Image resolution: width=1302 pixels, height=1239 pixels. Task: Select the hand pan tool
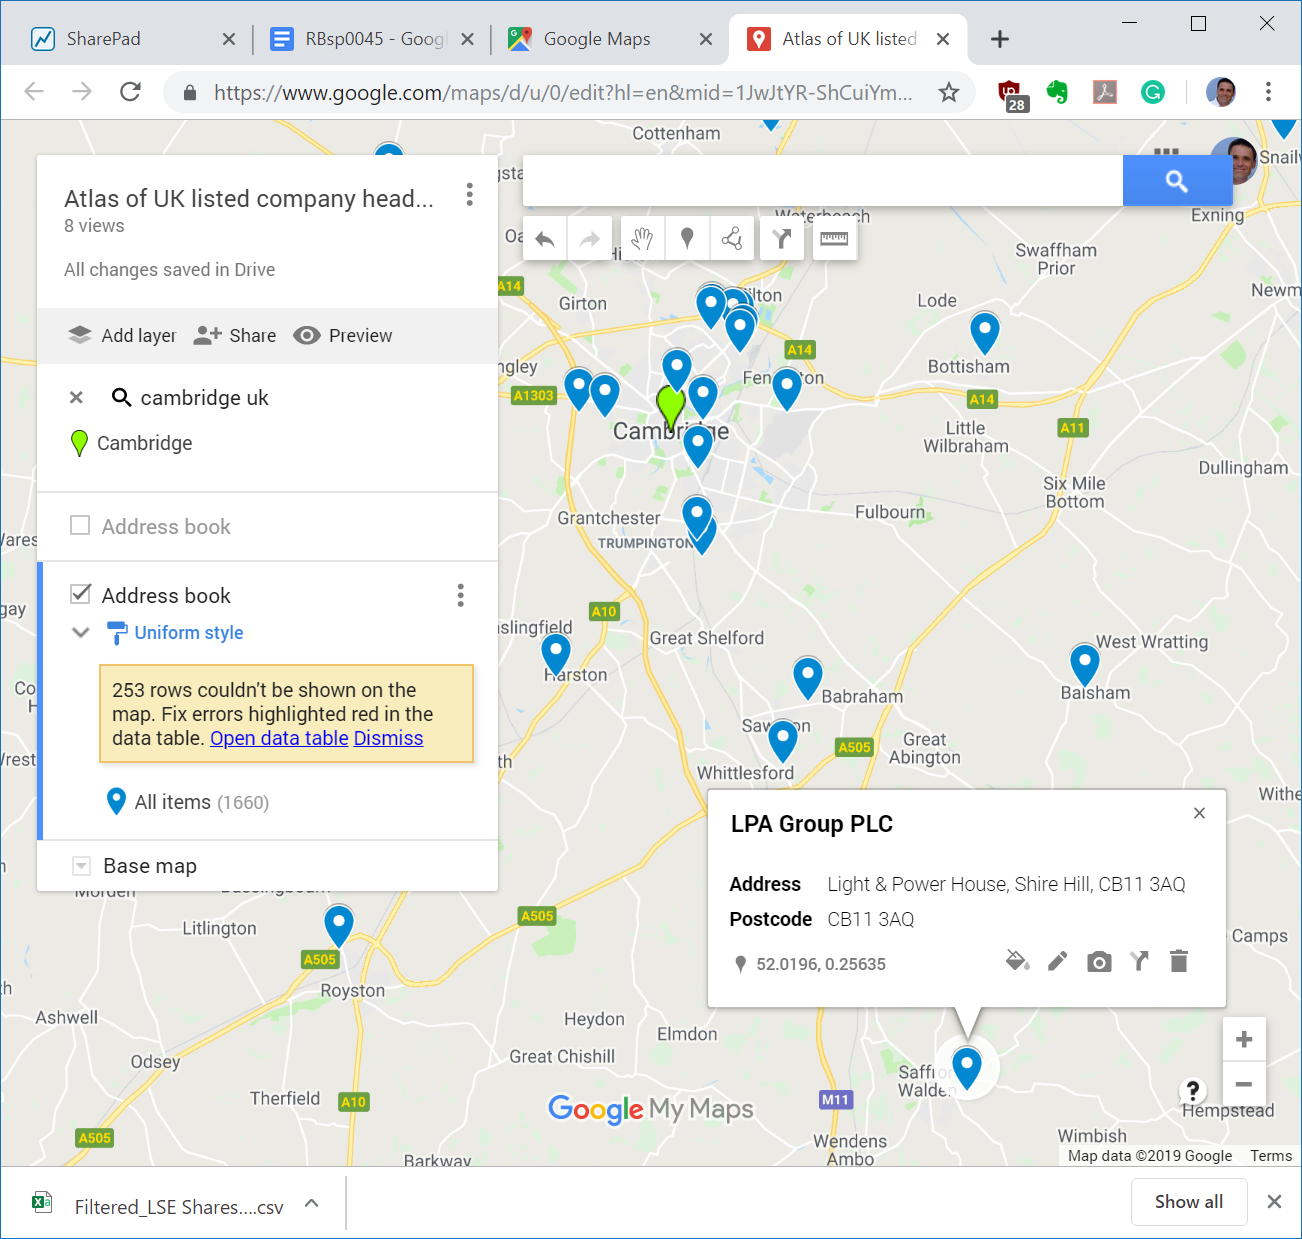642,239
